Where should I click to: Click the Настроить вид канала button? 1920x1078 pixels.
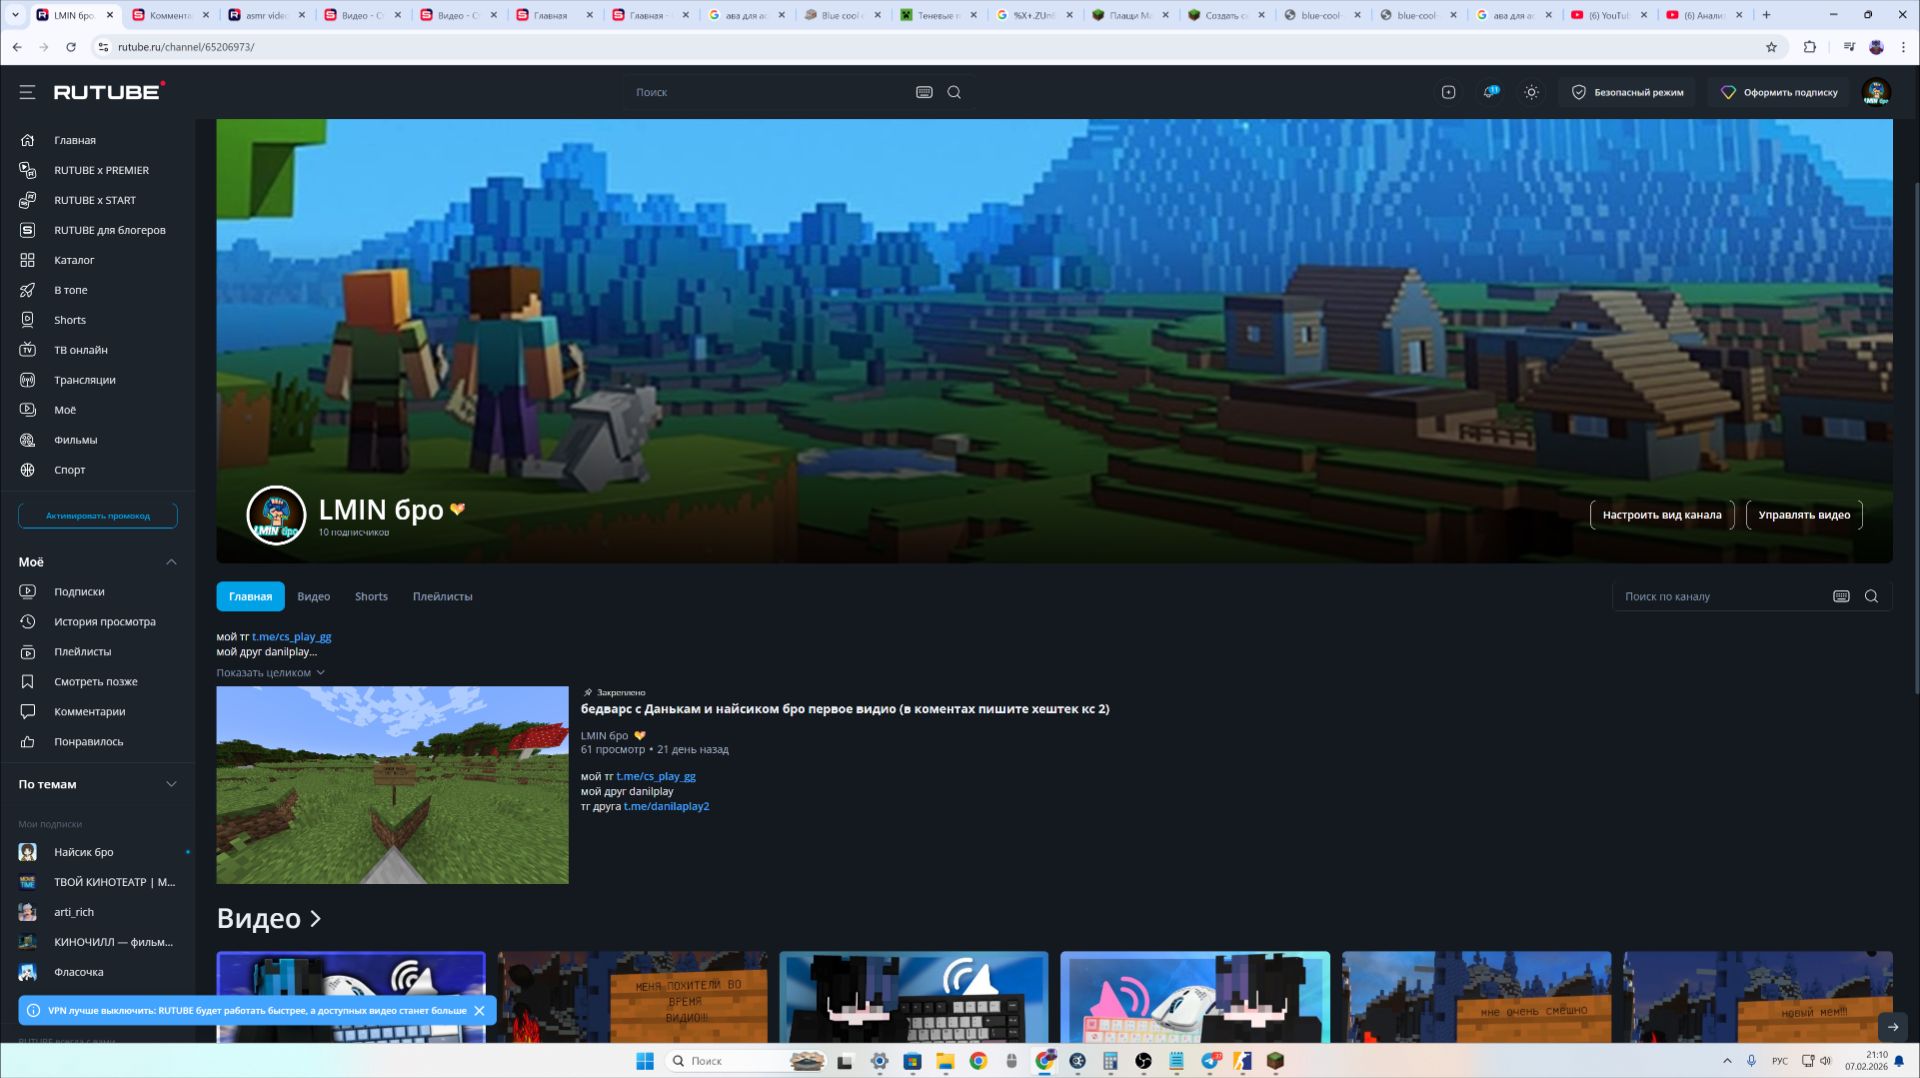(1662, 515)
